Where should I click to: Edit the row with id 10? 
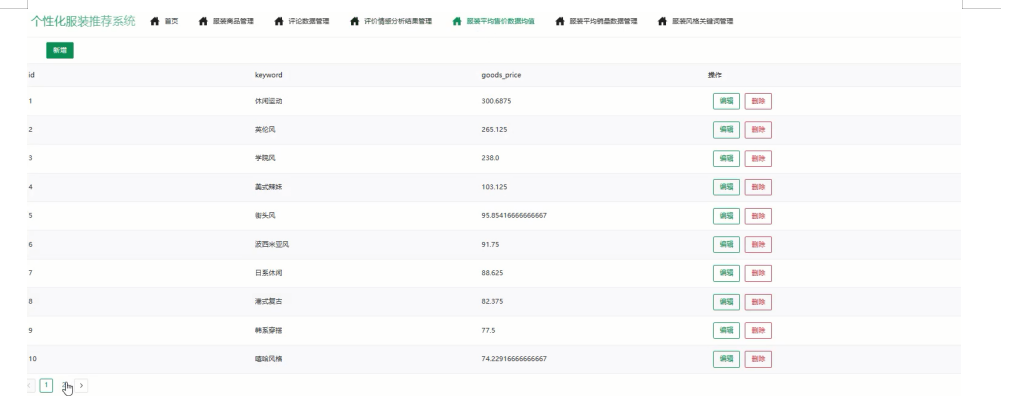(x=726, y=359)
